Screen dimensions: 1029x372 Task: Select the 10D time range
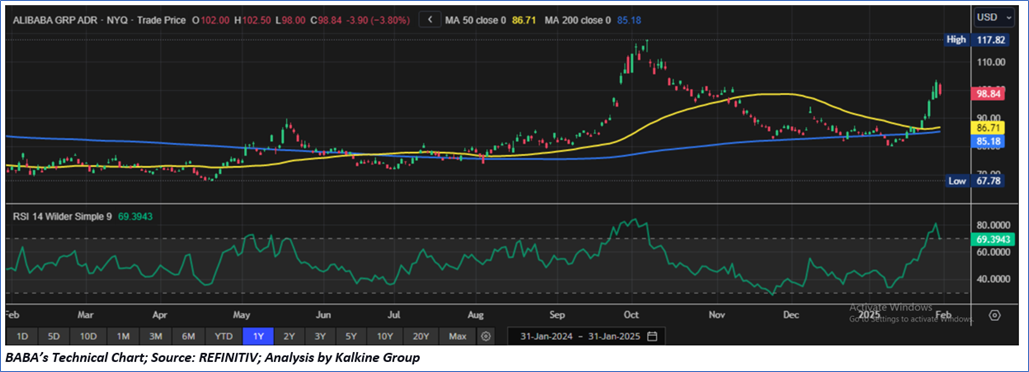point(88,336)
